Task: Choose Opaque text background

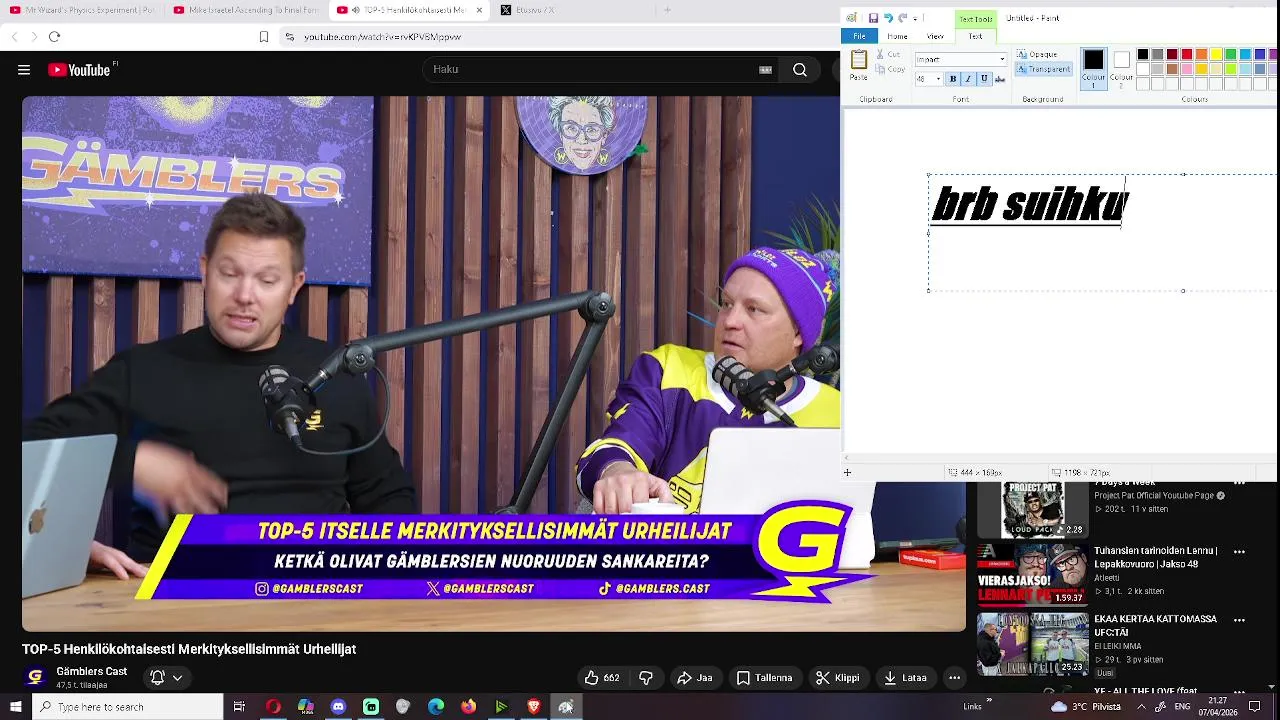Action: (1037, 54)
